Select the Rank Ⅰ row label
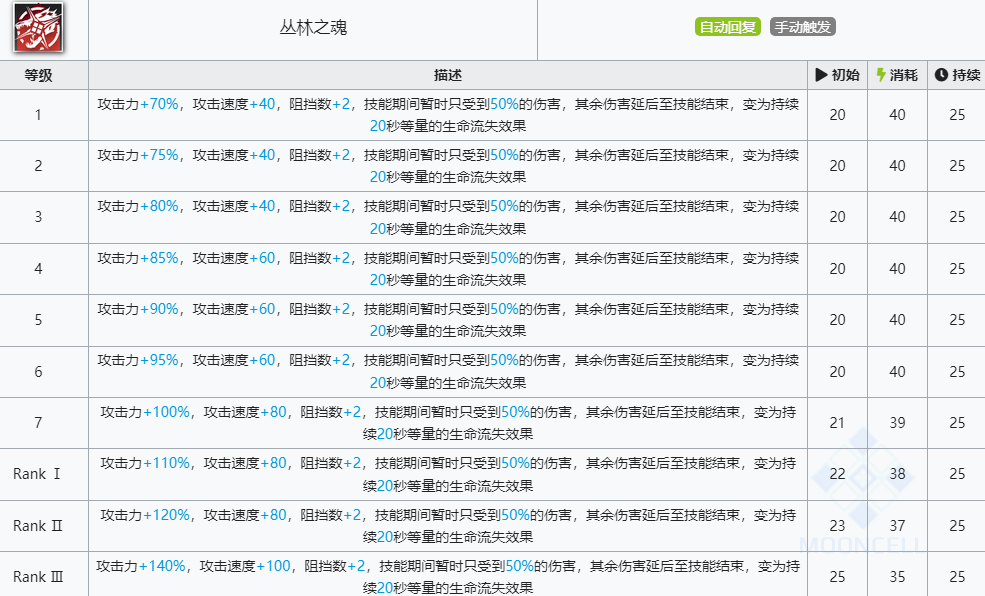Image resolution: width=985 pixels, height=596 pixels. (x=39, y=474)
